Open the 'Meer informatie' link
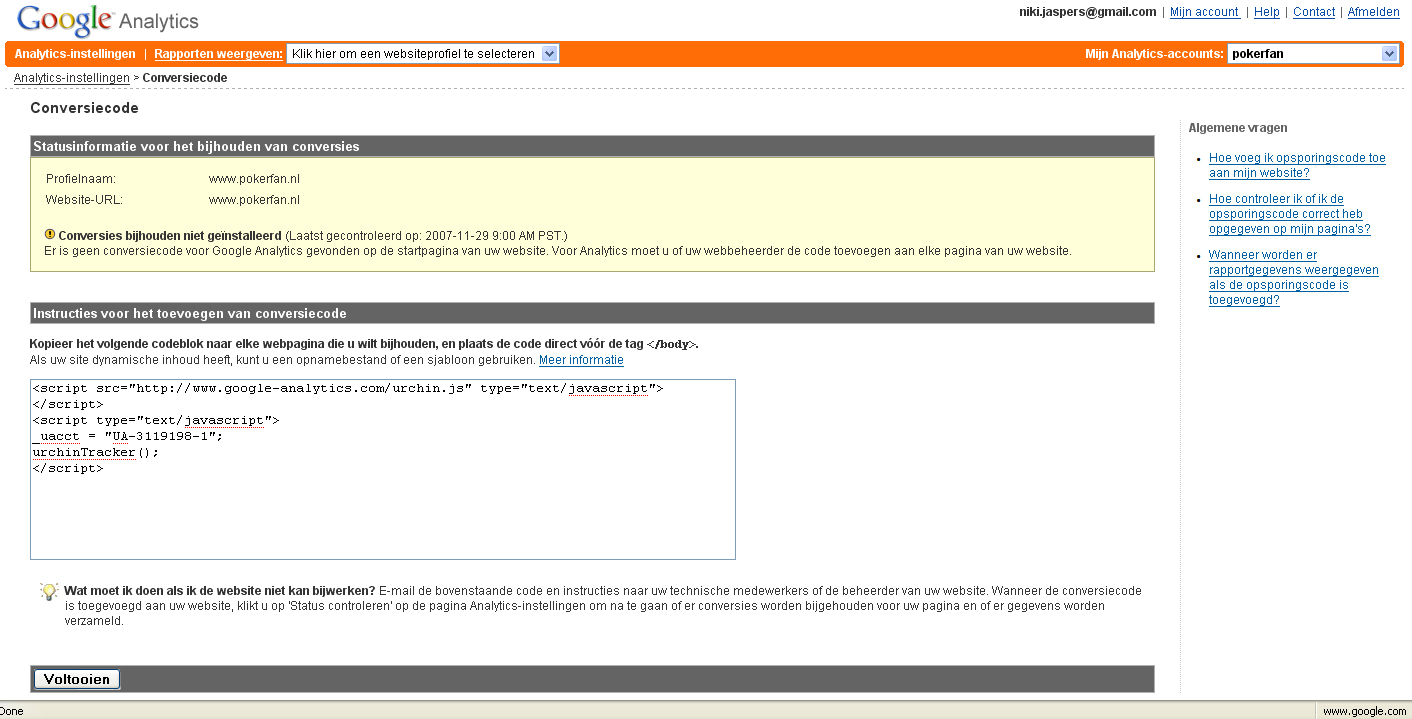 [x=581, y=360]
